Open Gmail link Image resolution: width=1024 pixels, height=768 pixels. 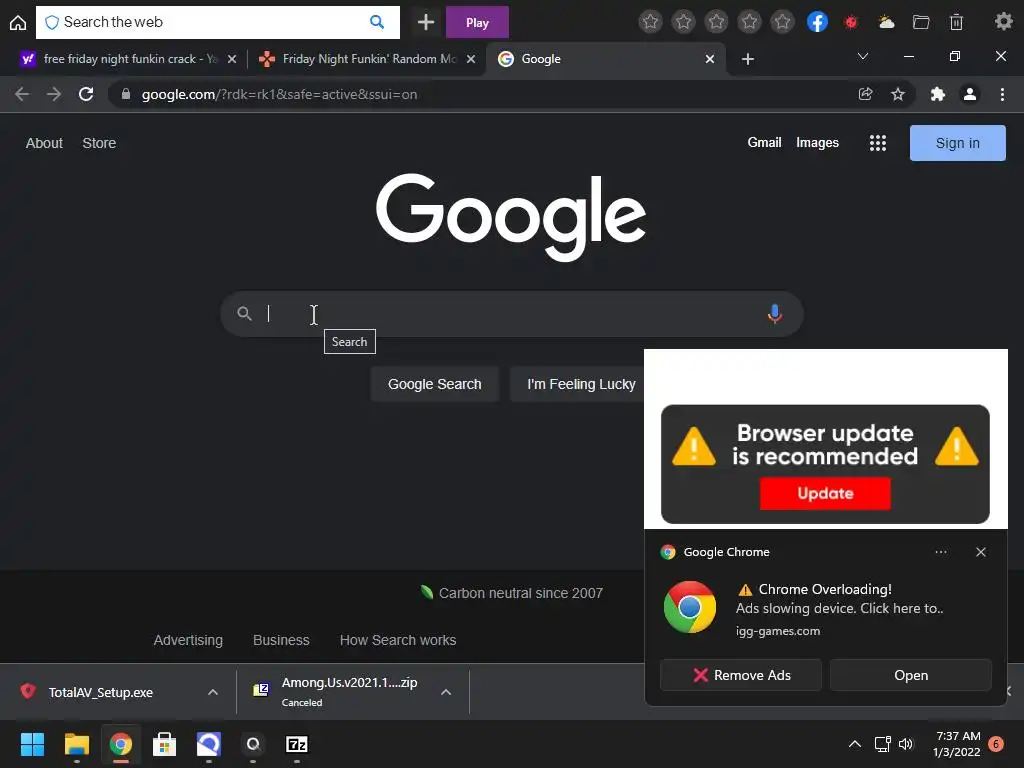[x=764, y=142]
